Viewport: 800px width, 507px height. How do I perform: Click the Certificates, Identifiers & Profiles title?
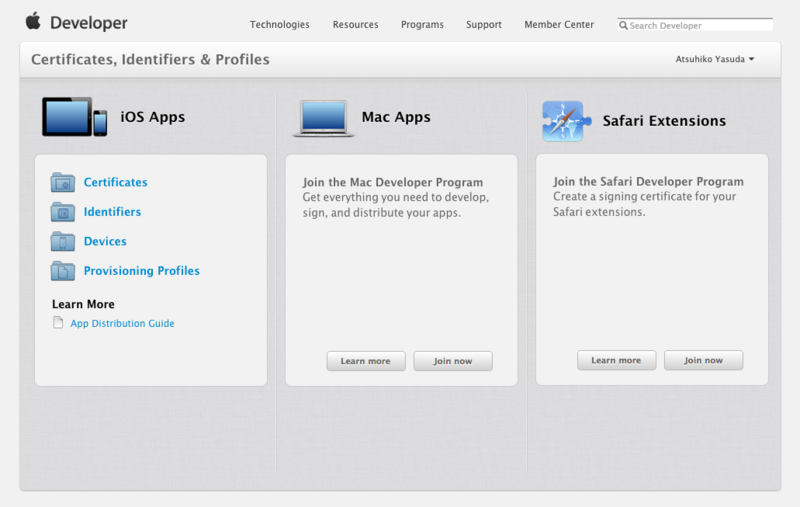click(x=151, y=60)
